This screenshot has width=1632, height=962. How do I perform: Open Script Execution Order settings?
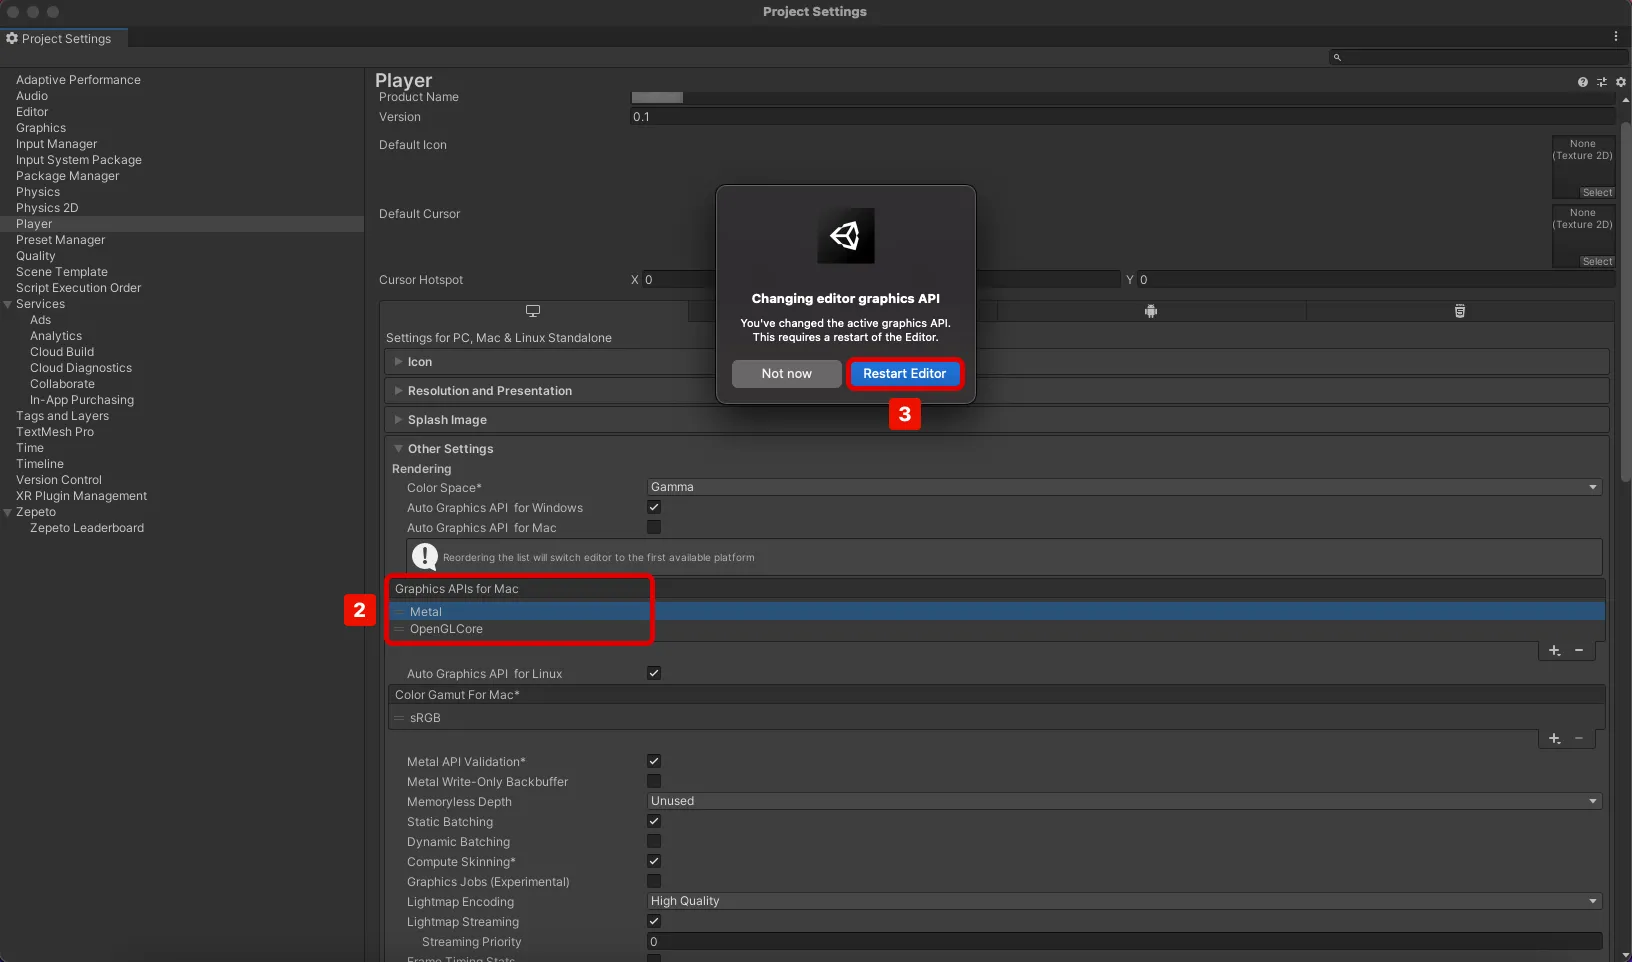coord(78,288)
